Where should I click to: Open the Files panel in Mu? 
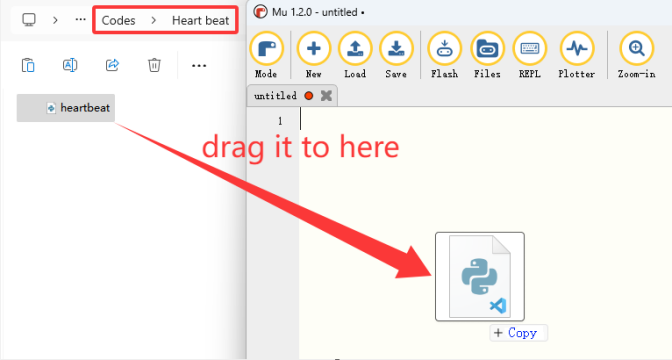(x=487, y=55)
